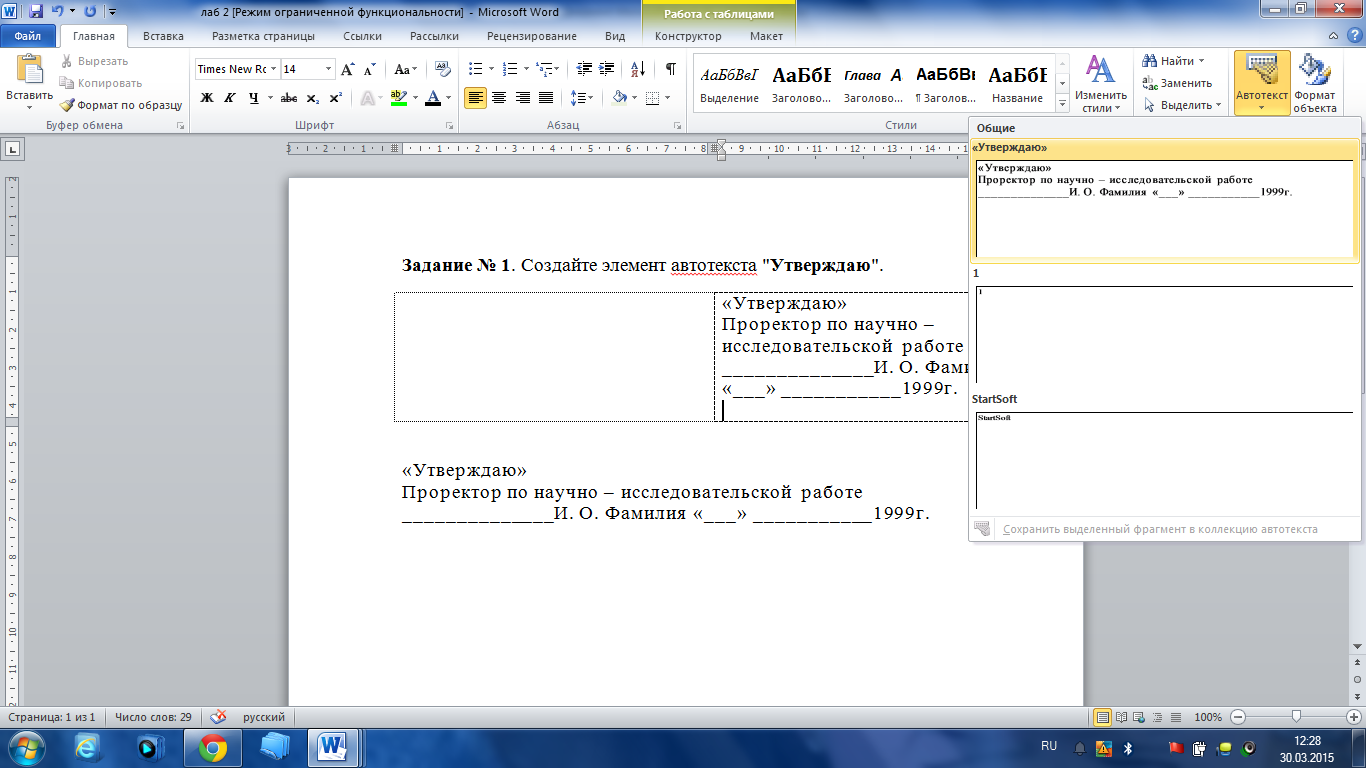Apply underline (Ч) formatting

[254, 98]
